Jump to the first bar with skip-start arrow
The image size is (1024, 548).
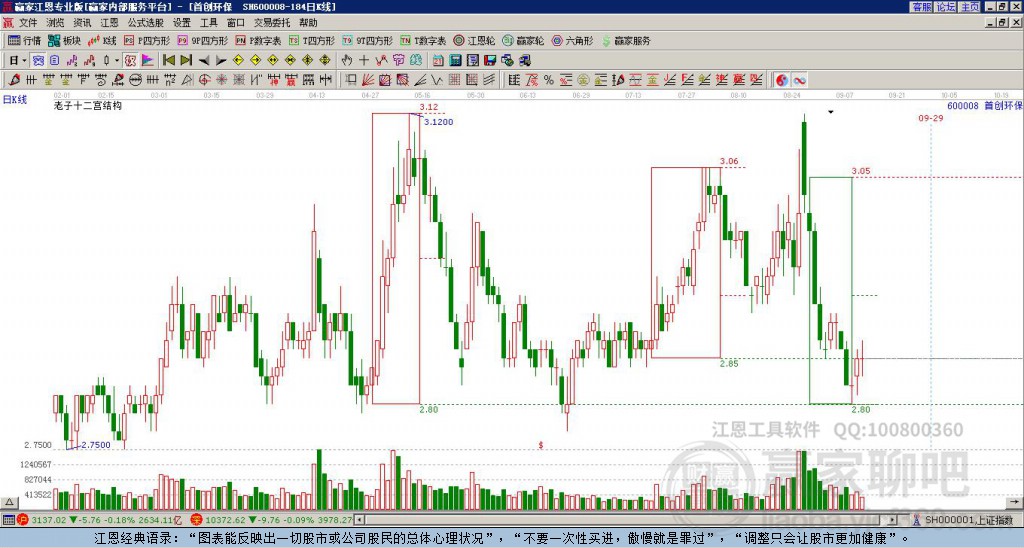click(168, 60)
